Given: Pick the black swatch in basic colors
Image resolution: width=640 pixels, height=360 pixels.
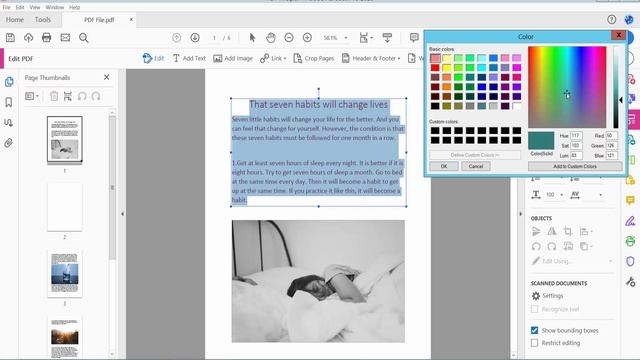Looking at the screenshot, I should click(x=435, y=106).
